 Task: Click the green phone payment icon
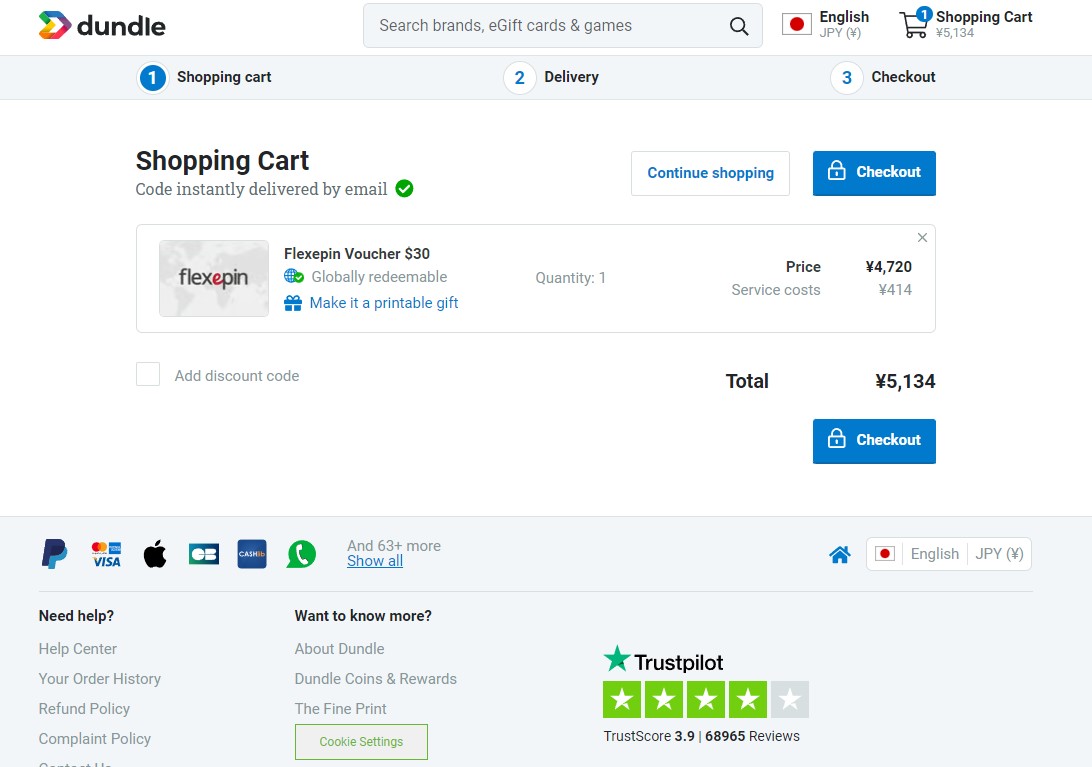(301, 555)
